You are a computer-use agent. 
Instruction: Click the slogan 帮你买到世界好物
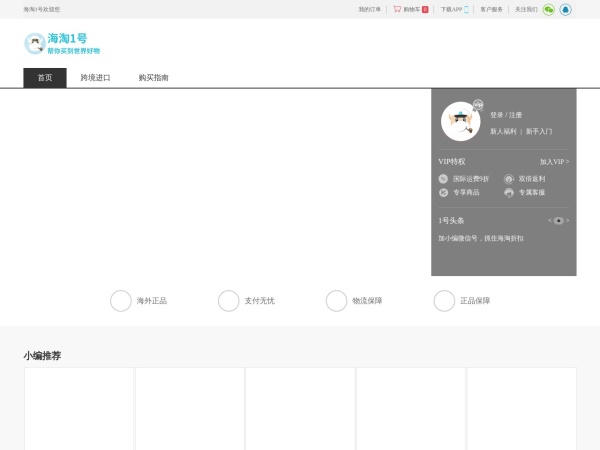[73, 51]
